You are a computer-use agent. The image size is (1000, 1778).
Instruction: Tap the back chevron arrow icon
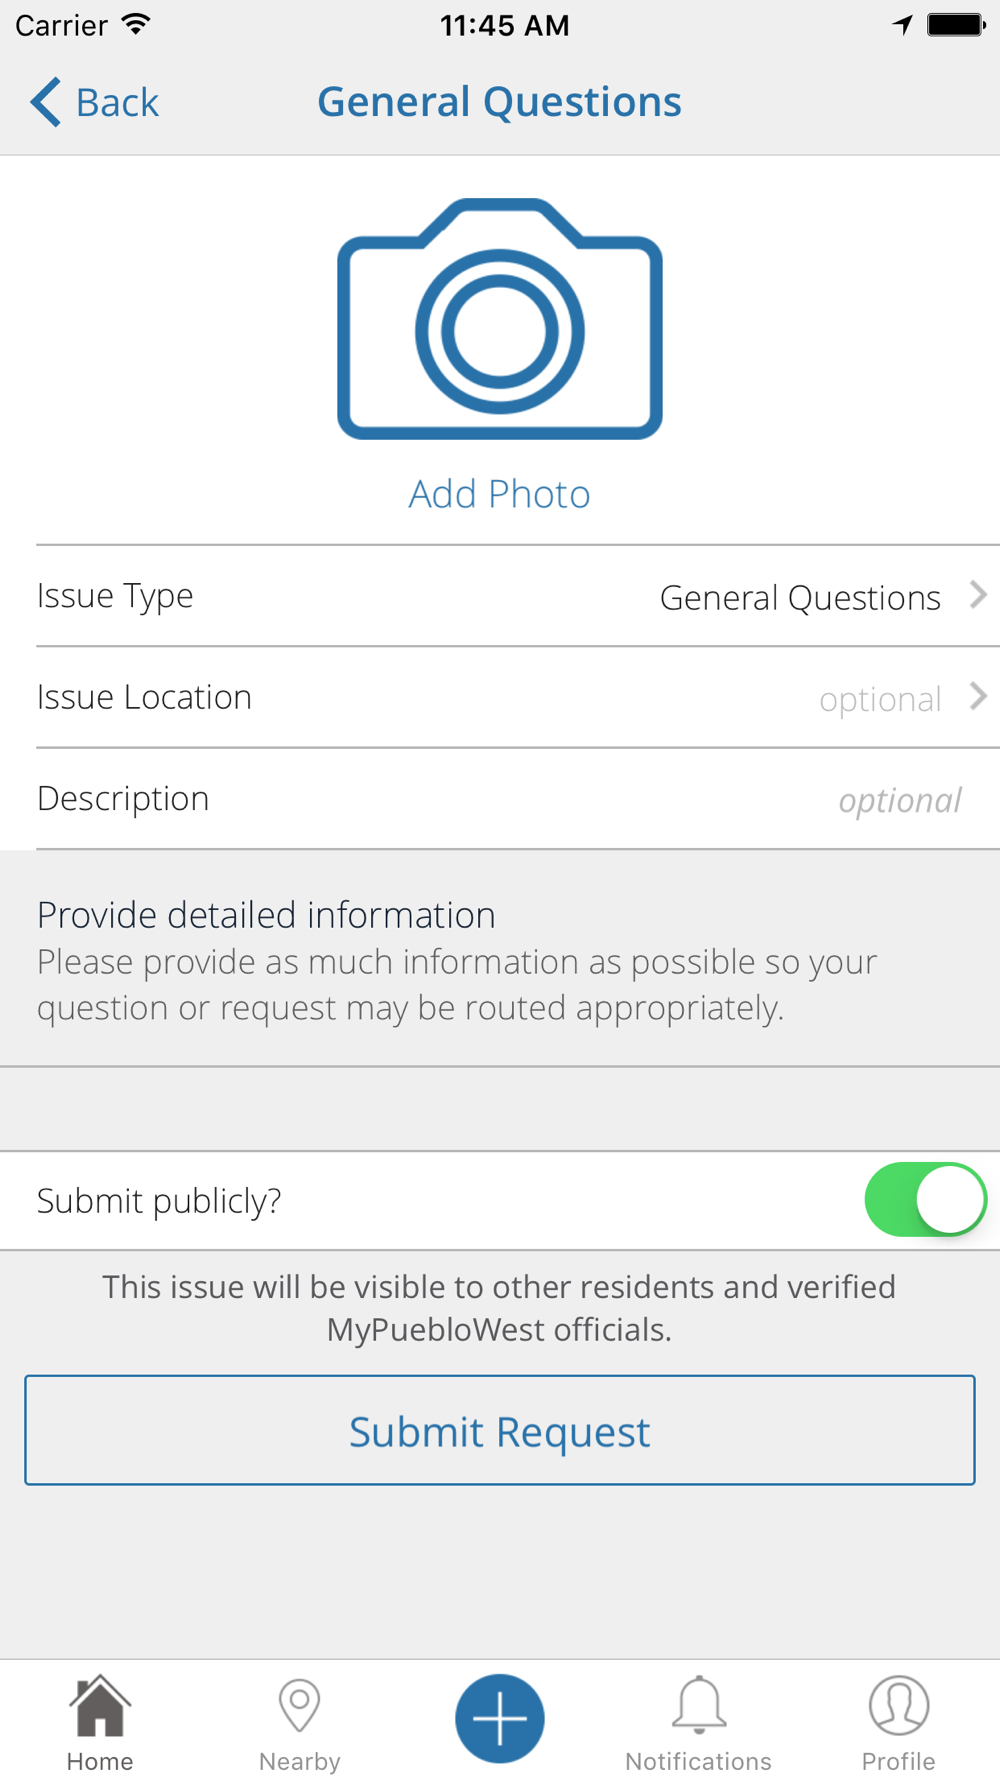pyautogui.click(x=46, y=102)
